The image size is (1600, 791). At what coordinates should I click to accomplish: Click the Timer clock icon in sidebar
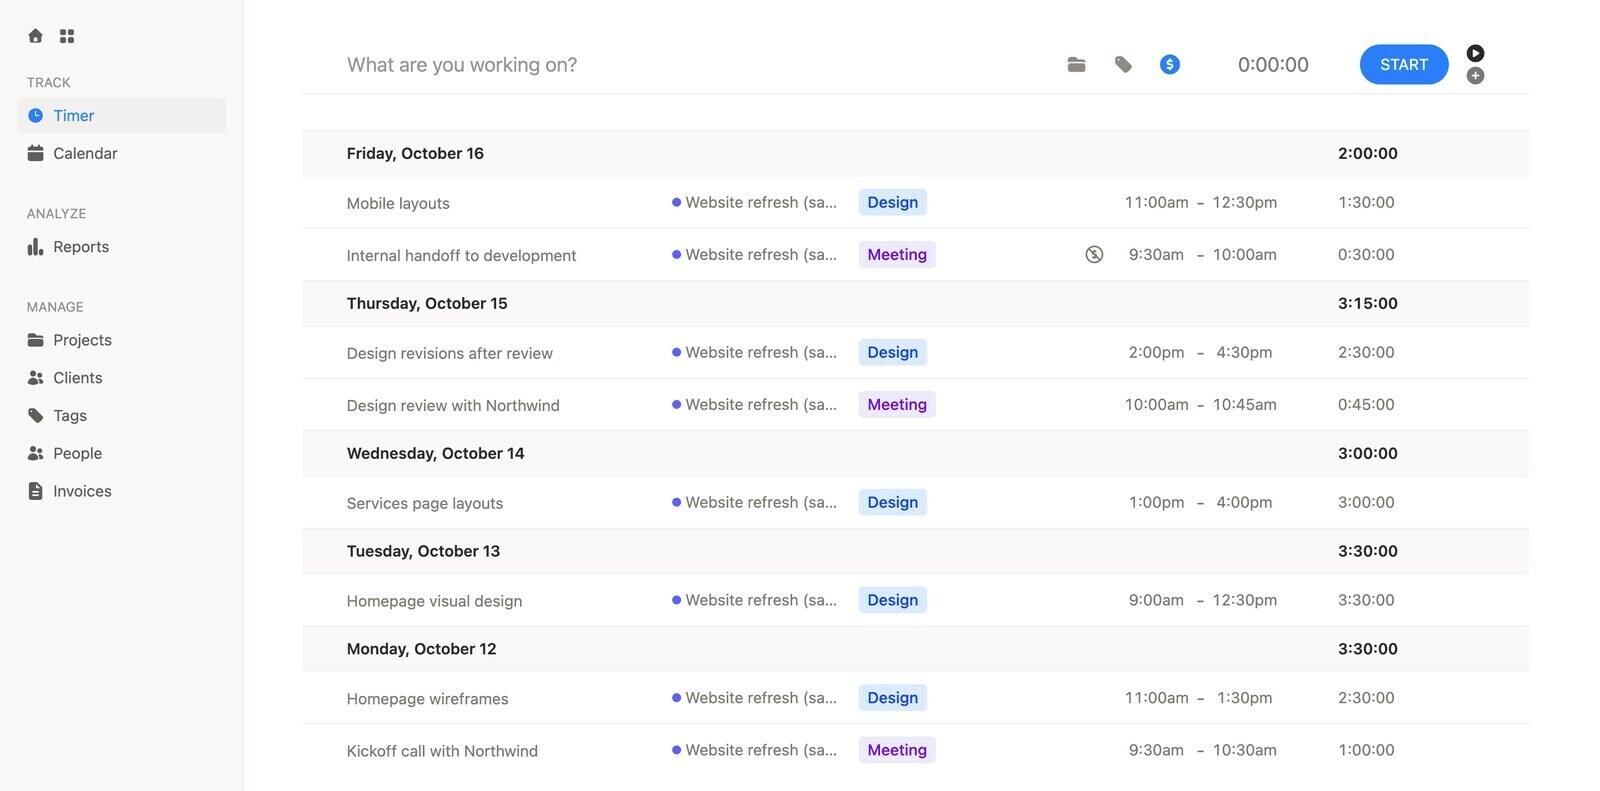pos(35,115)
